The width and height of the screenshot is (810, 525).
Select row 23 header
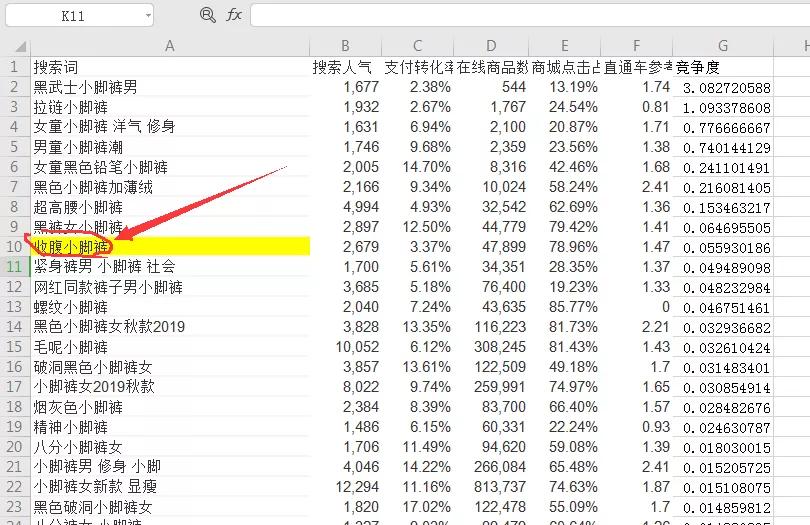click(14, 506)
